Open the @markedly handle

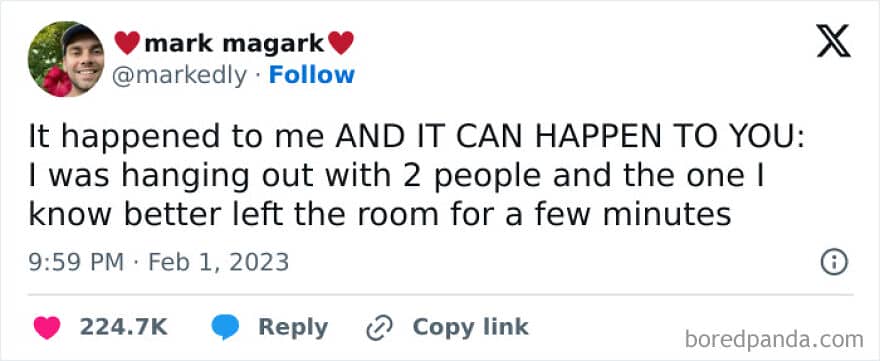(x=179, y=76)
